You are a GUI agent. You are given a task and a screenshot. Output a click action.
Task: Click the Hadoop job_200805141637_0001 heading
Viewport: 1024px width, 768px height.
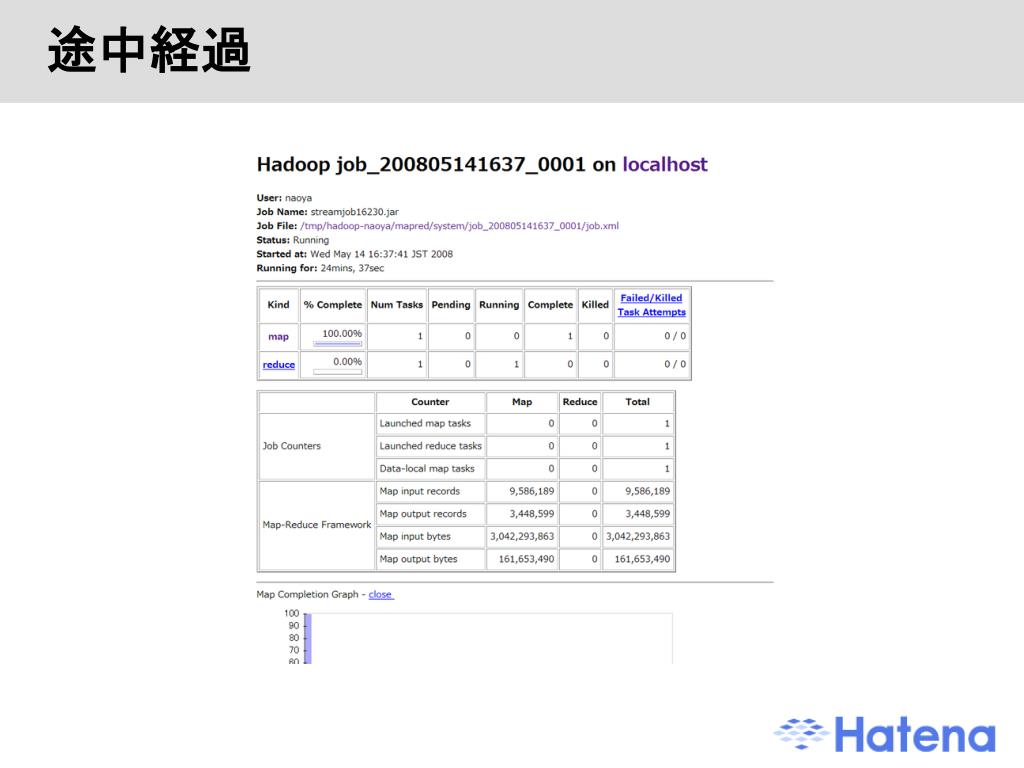(421, 164)
